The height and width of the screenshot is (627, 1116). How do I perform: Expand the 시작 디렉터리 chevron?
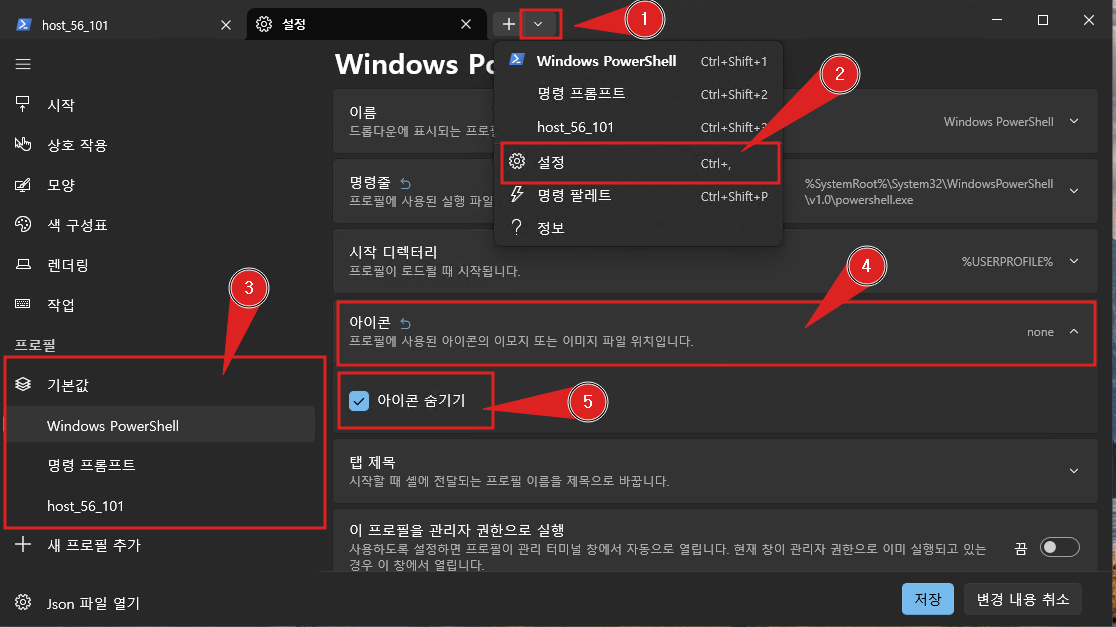[1074, 261]
